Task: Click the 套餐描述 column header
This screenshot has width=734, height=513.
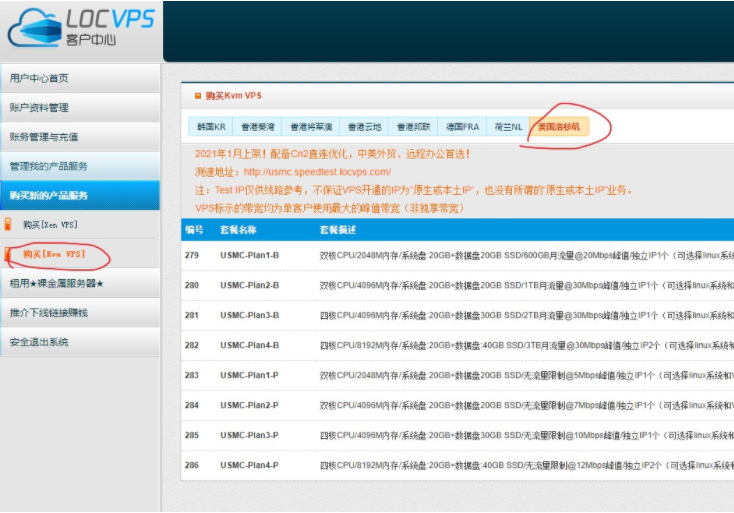Action: click(338, 230)
